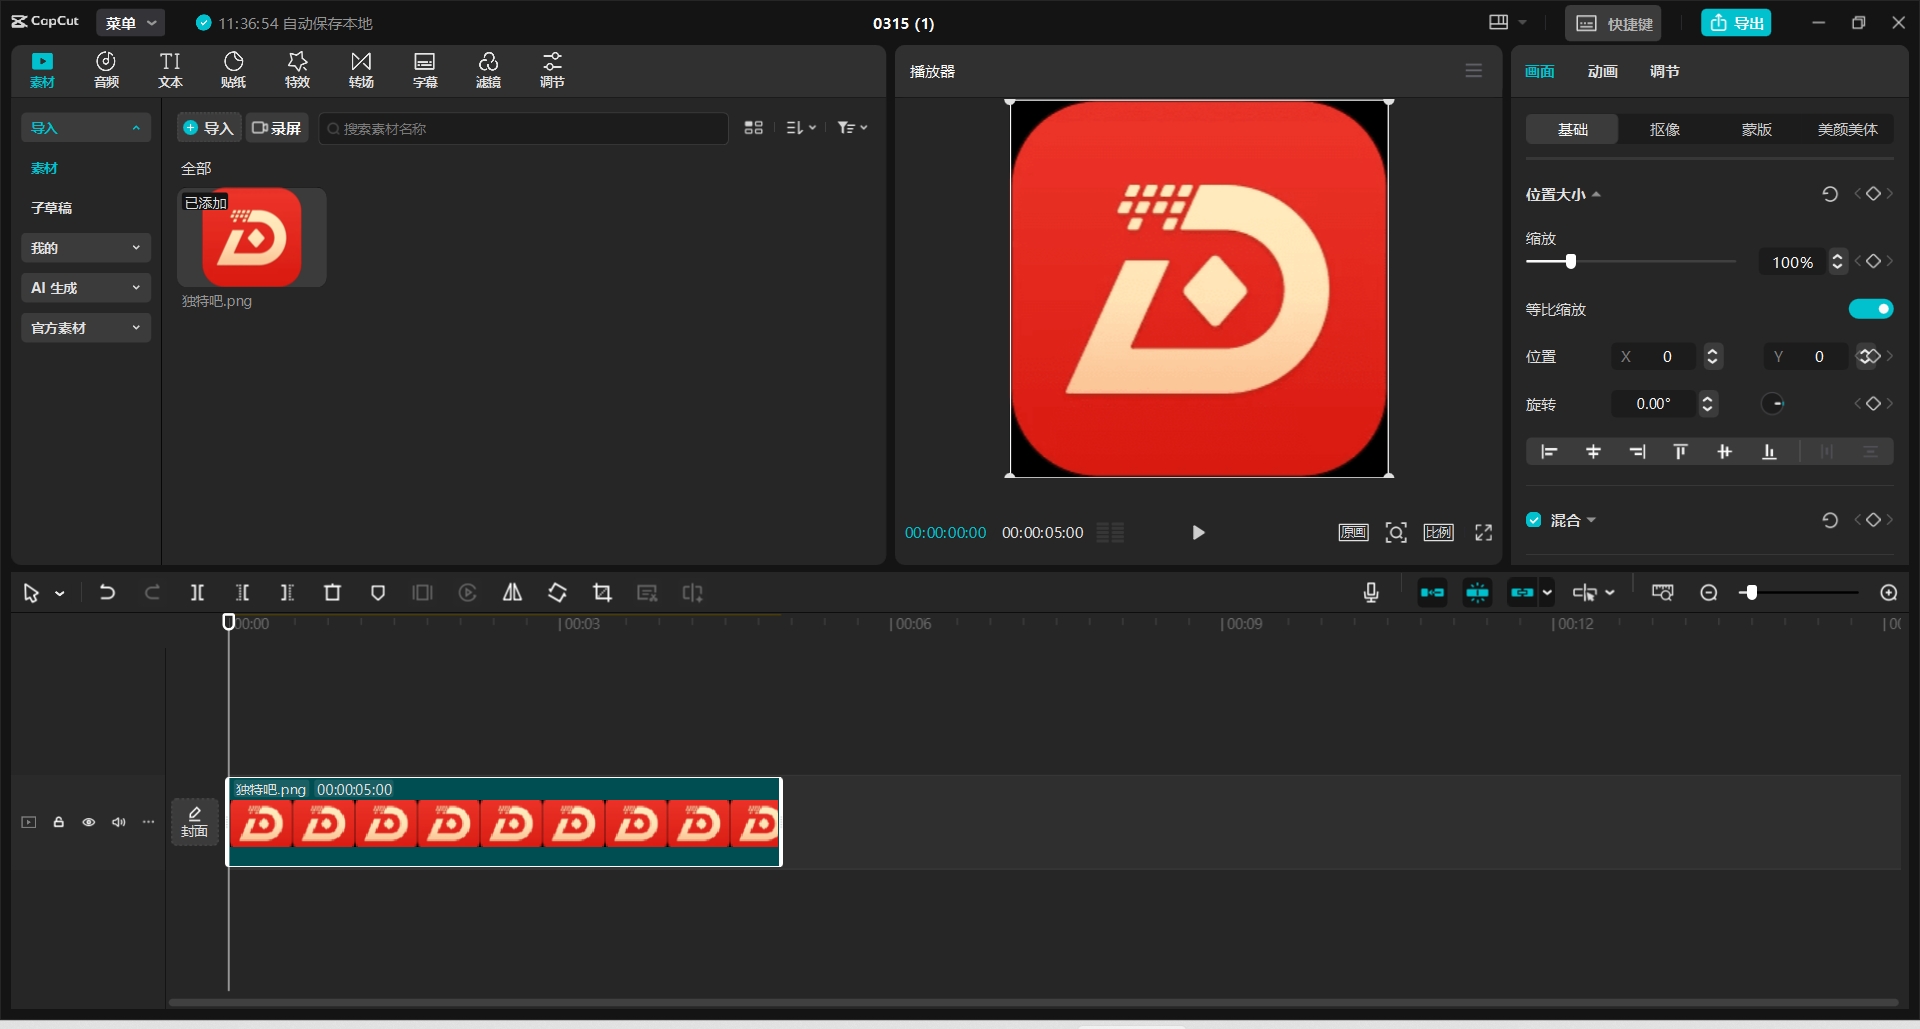Select the 子草稿 sub-draft item
This screenshot has width=1920, height=1029.
click(51, 208)
